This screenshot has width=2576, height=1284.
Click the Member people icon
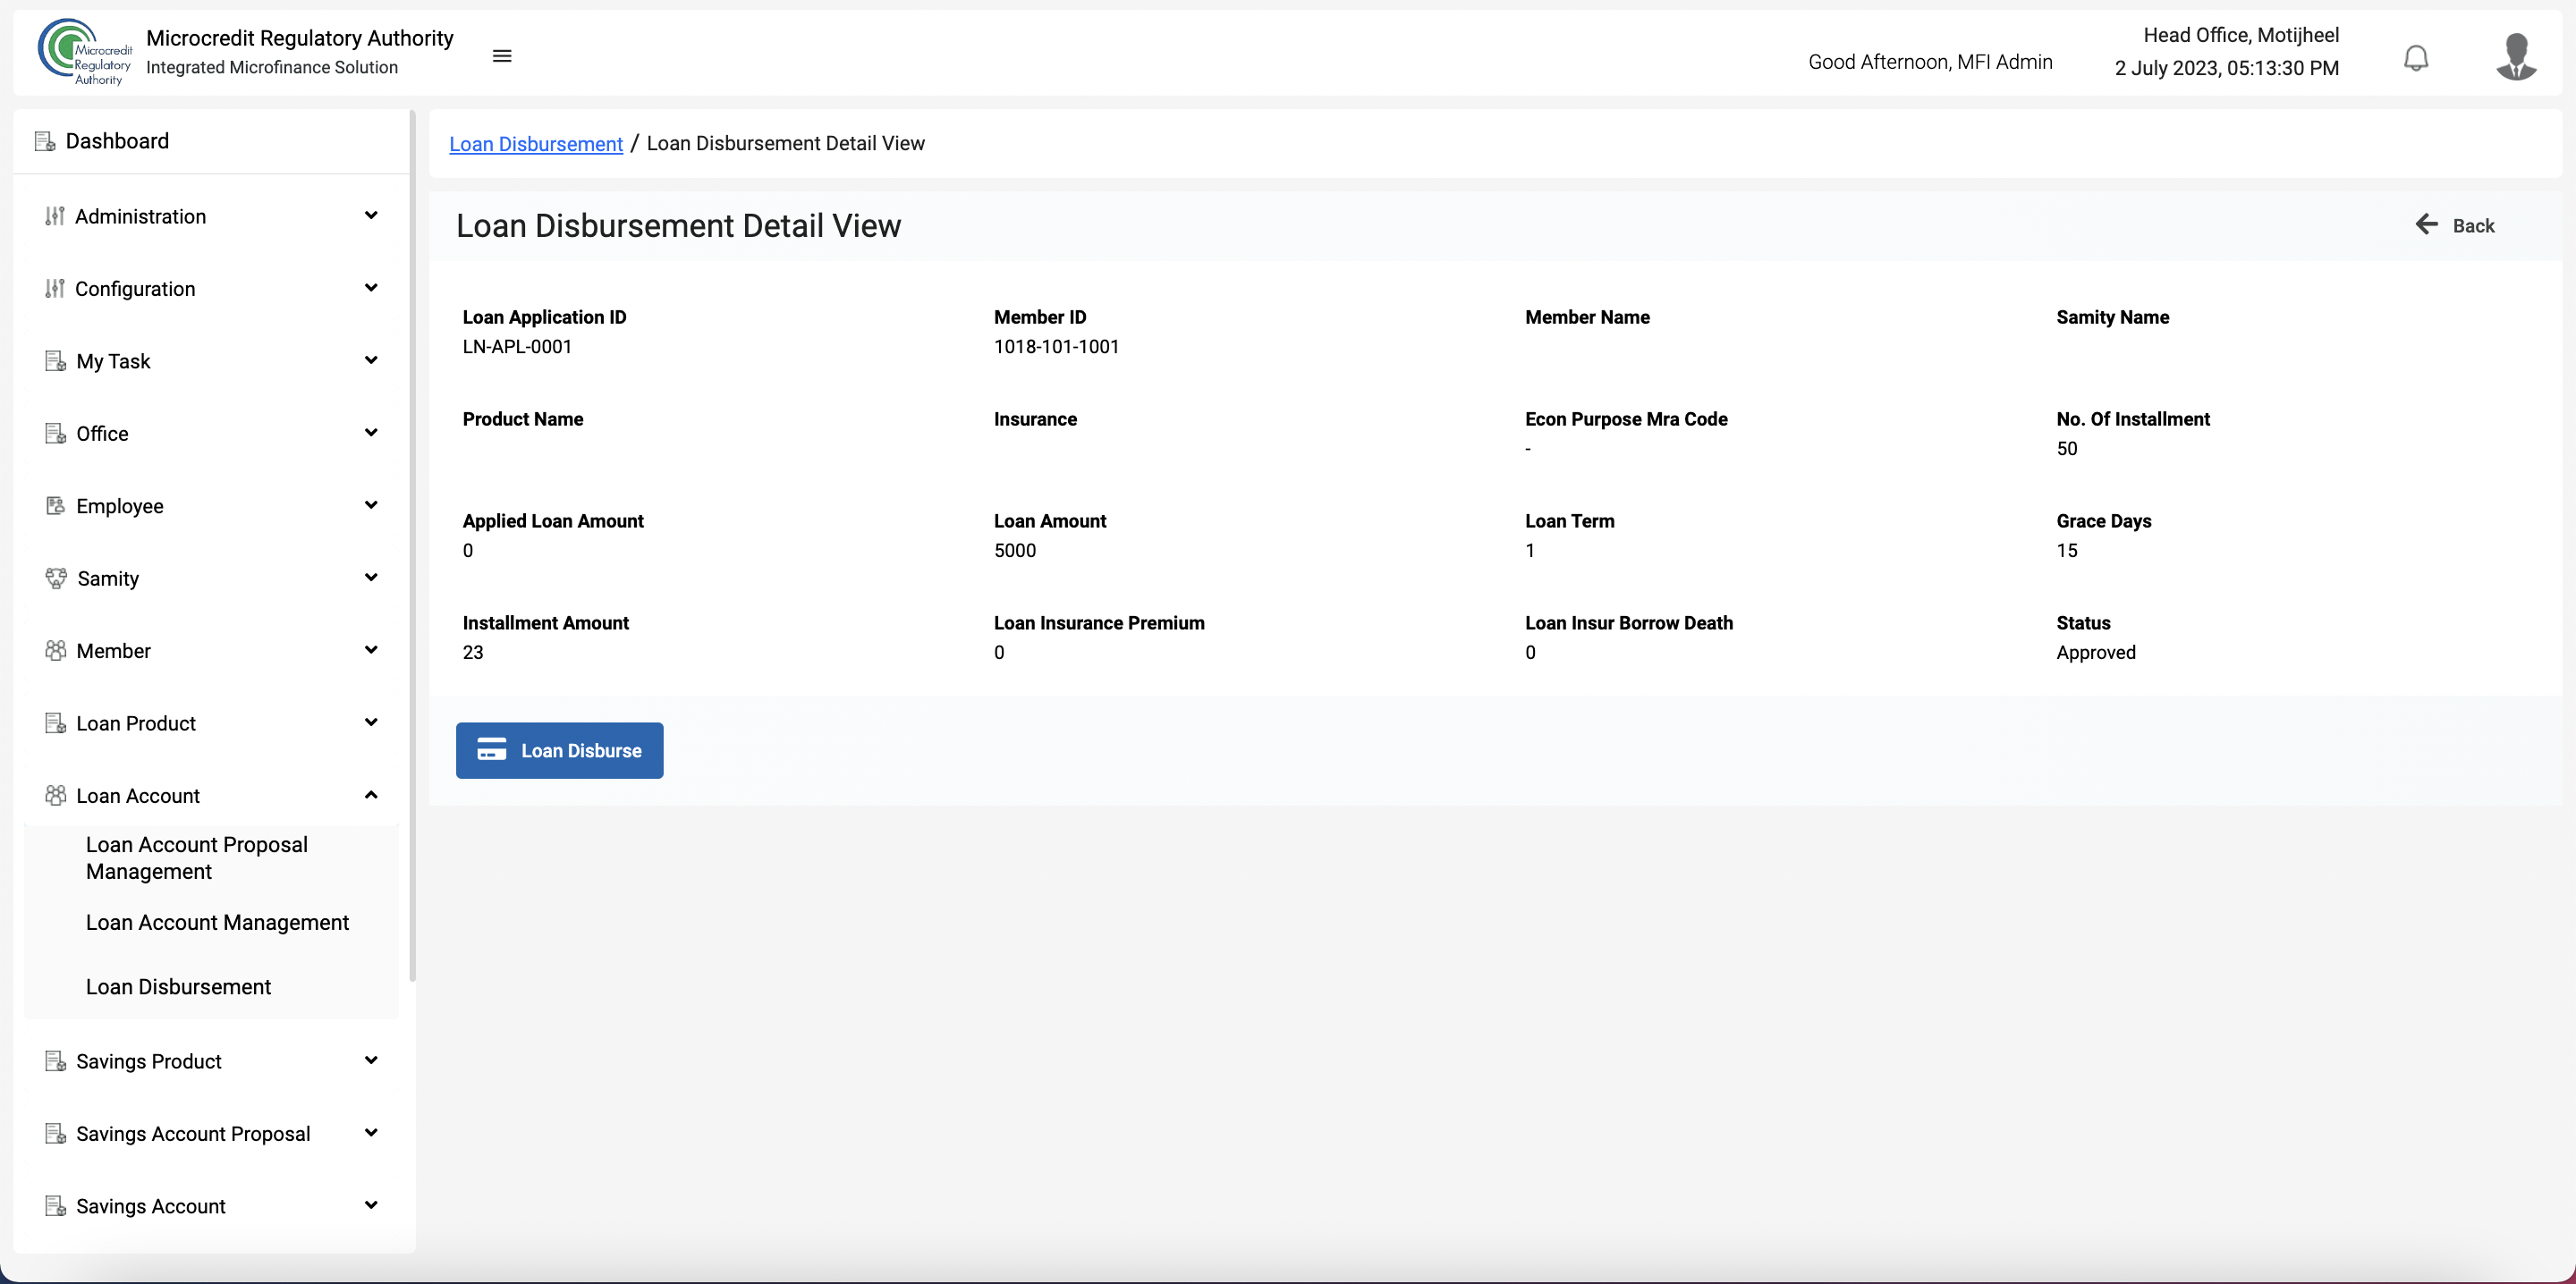[55, 651]
